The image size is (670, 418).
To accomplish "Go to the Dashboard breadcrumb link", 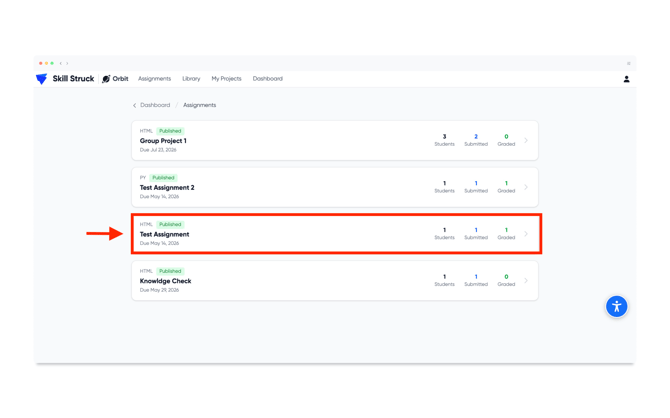I will point(155,105).
